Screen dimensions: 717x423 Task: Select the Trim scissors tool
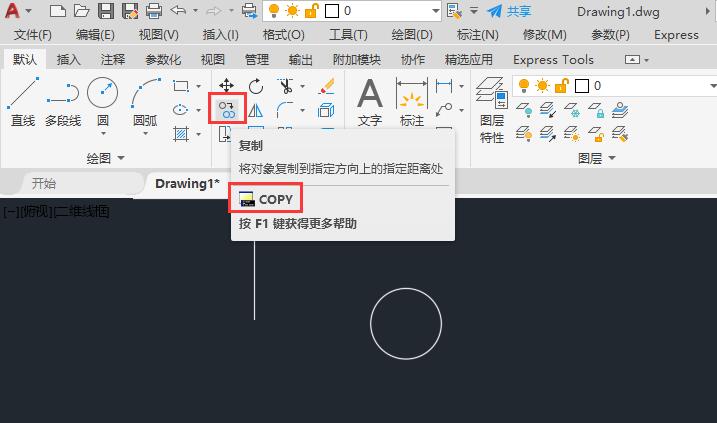[x=286, y=86]
